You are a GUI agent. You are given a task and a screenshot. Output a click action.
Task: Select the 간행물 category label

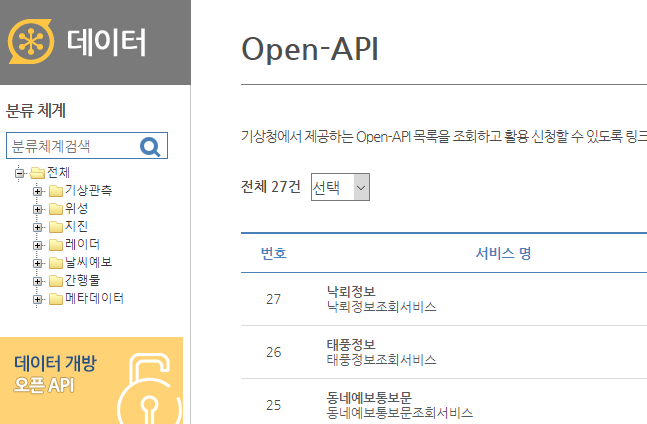tap(83, 280)
